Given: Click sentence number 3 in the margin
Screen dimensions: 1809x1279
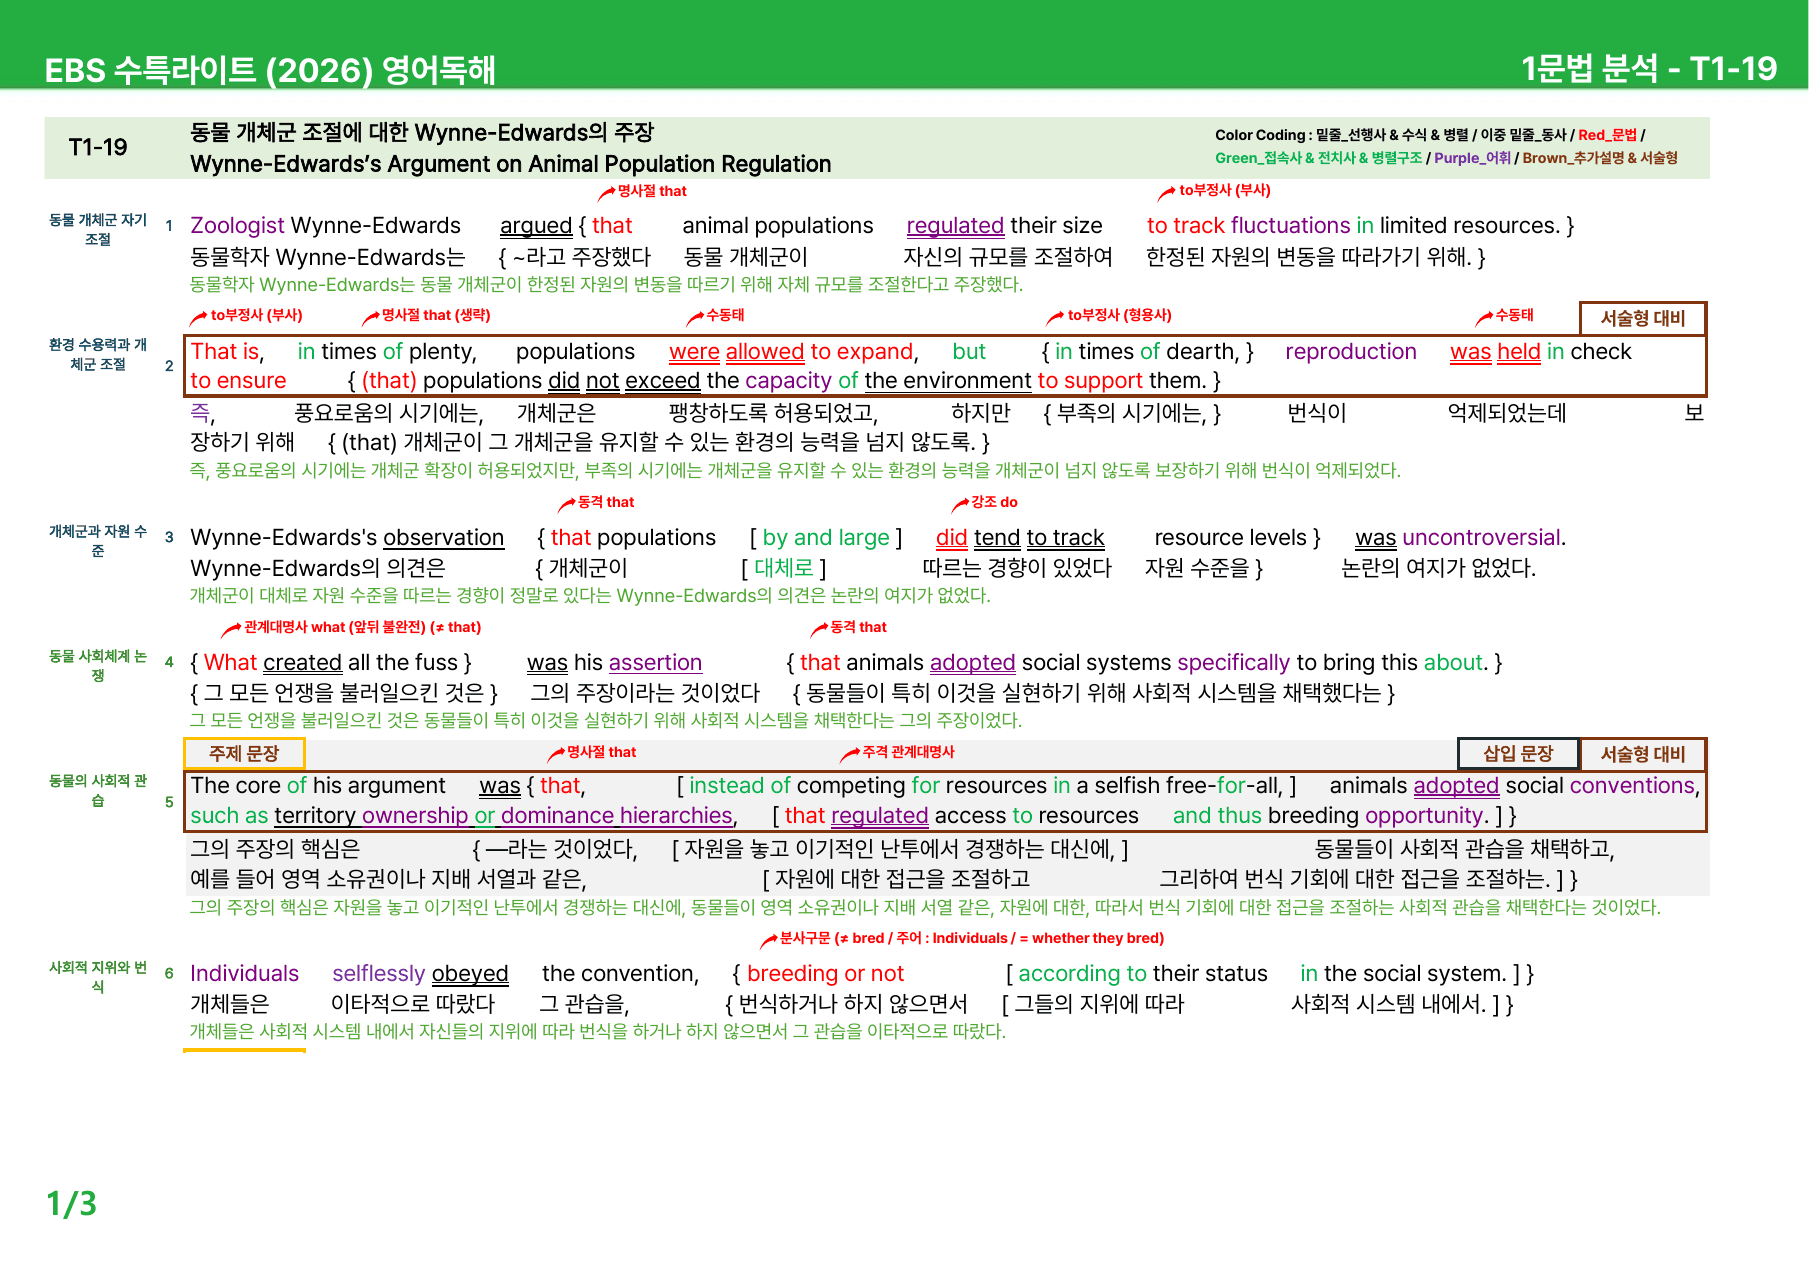Looking at the screenshot, I should click(x=169, y=537).
